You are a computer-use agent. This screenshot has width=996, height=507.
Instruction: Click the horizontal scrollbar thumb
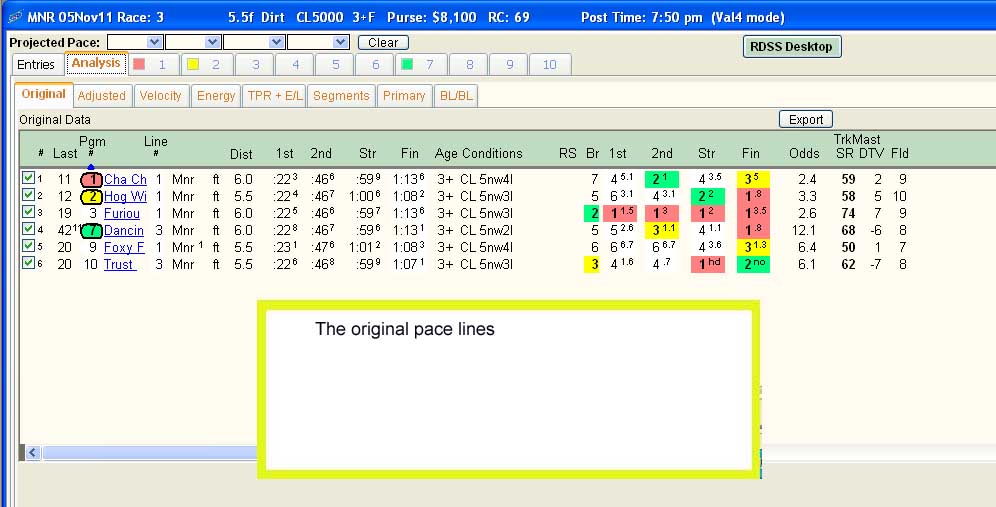(150, 453)
